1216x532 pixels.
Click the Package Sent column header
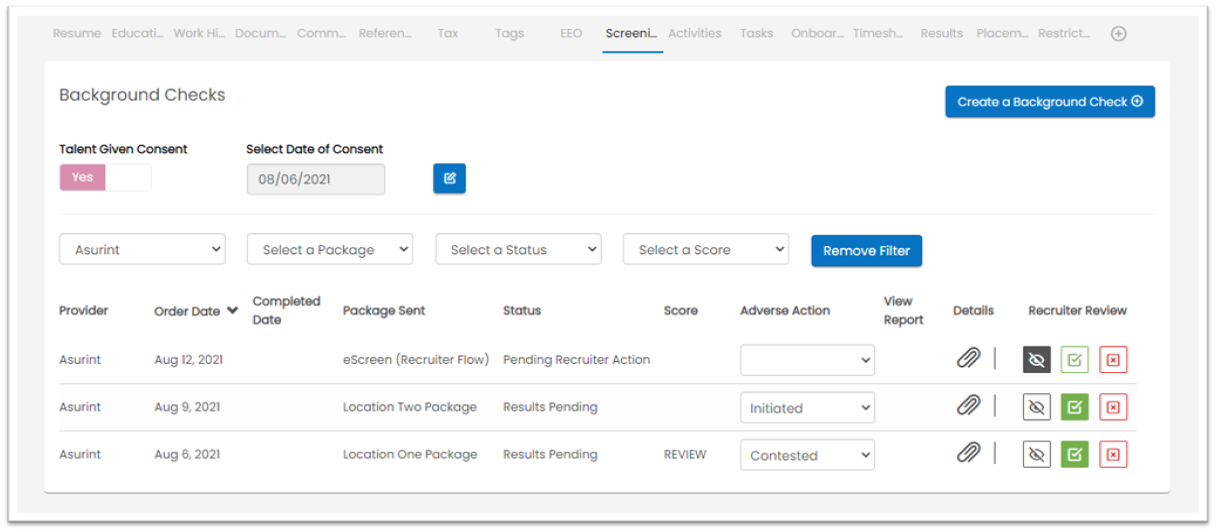pos(384,310)
